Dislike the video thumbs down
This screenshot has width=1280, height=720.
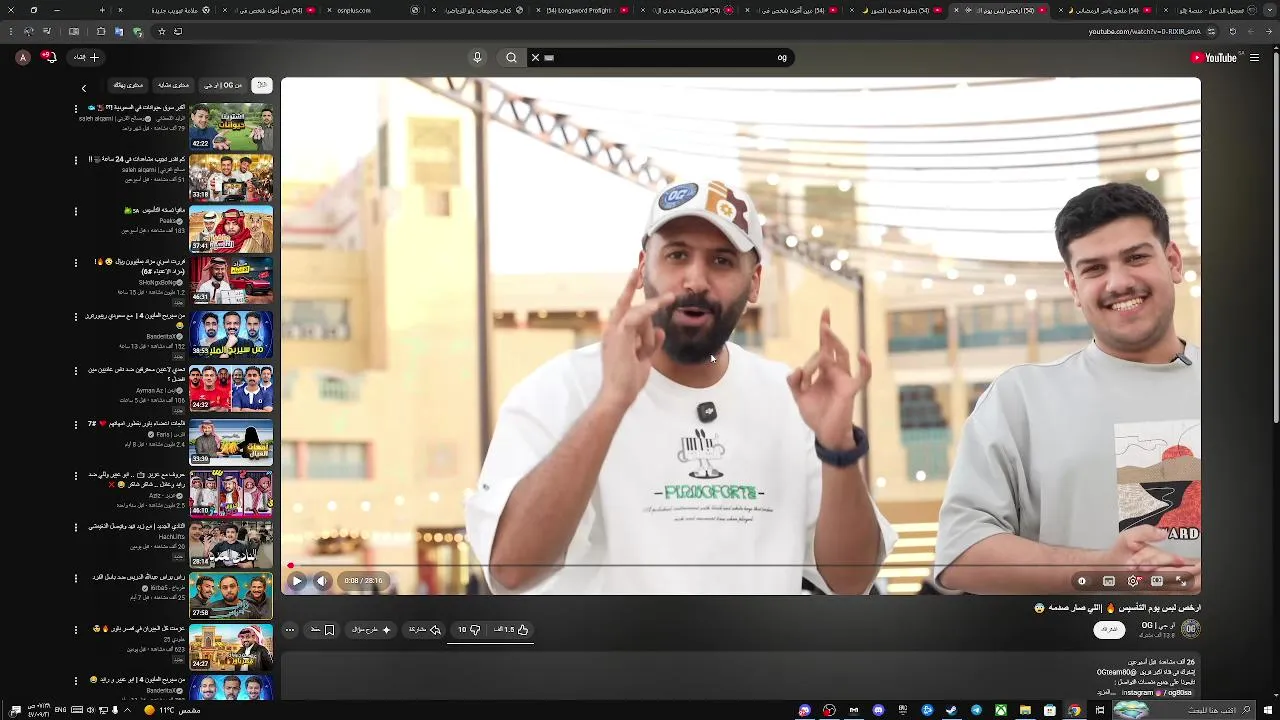(x=468, y=630)
